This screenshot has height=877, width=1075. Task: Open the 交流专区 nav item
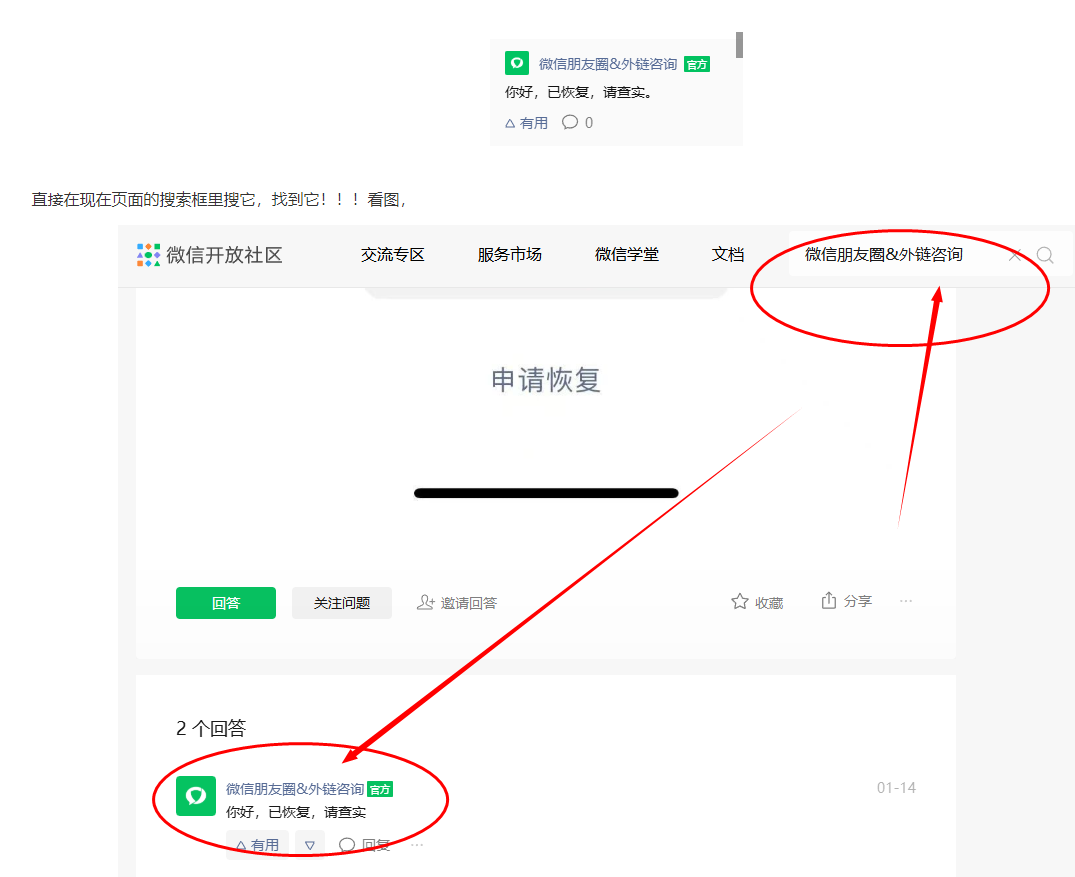coord(393,255)
